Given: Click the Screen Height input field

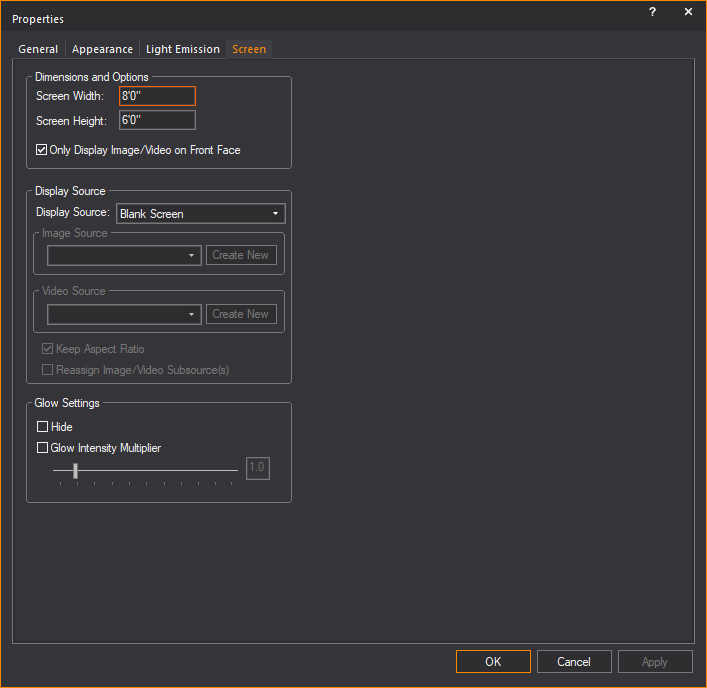Looking at the screenshot, I should pos(157,121).
